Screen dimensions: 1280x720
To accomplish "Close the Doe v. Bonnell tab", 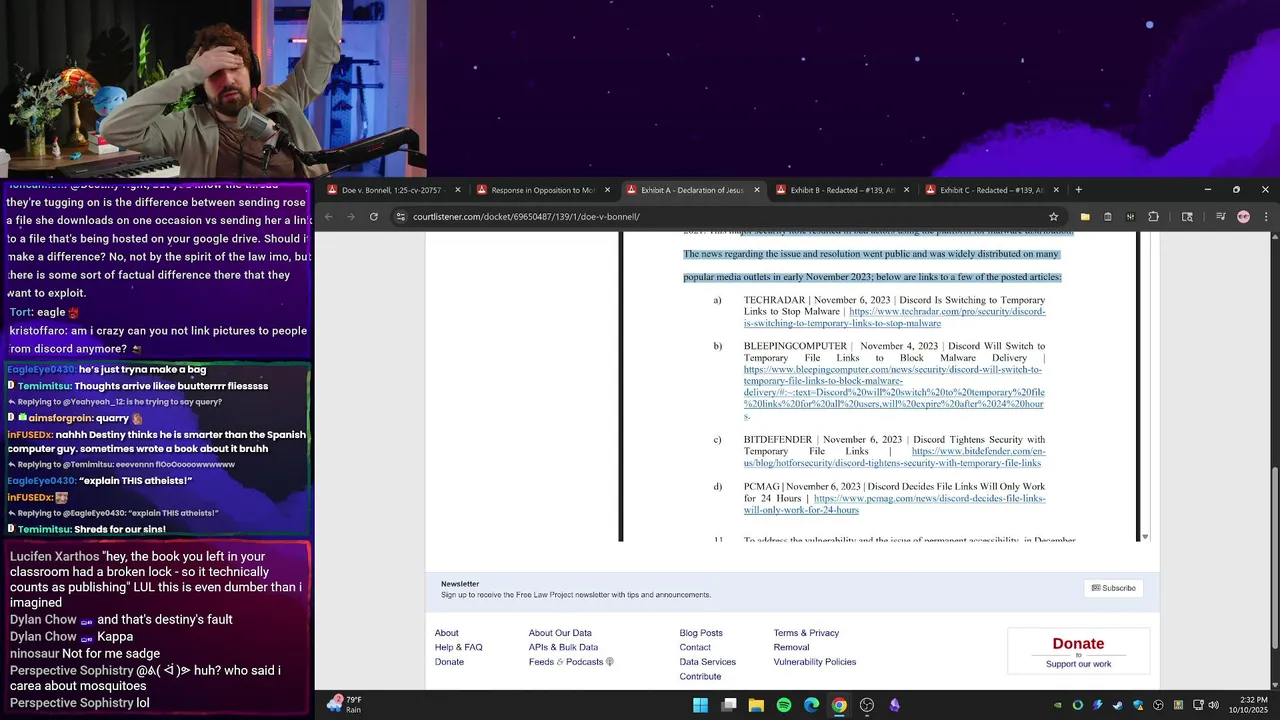I will 458,190.
